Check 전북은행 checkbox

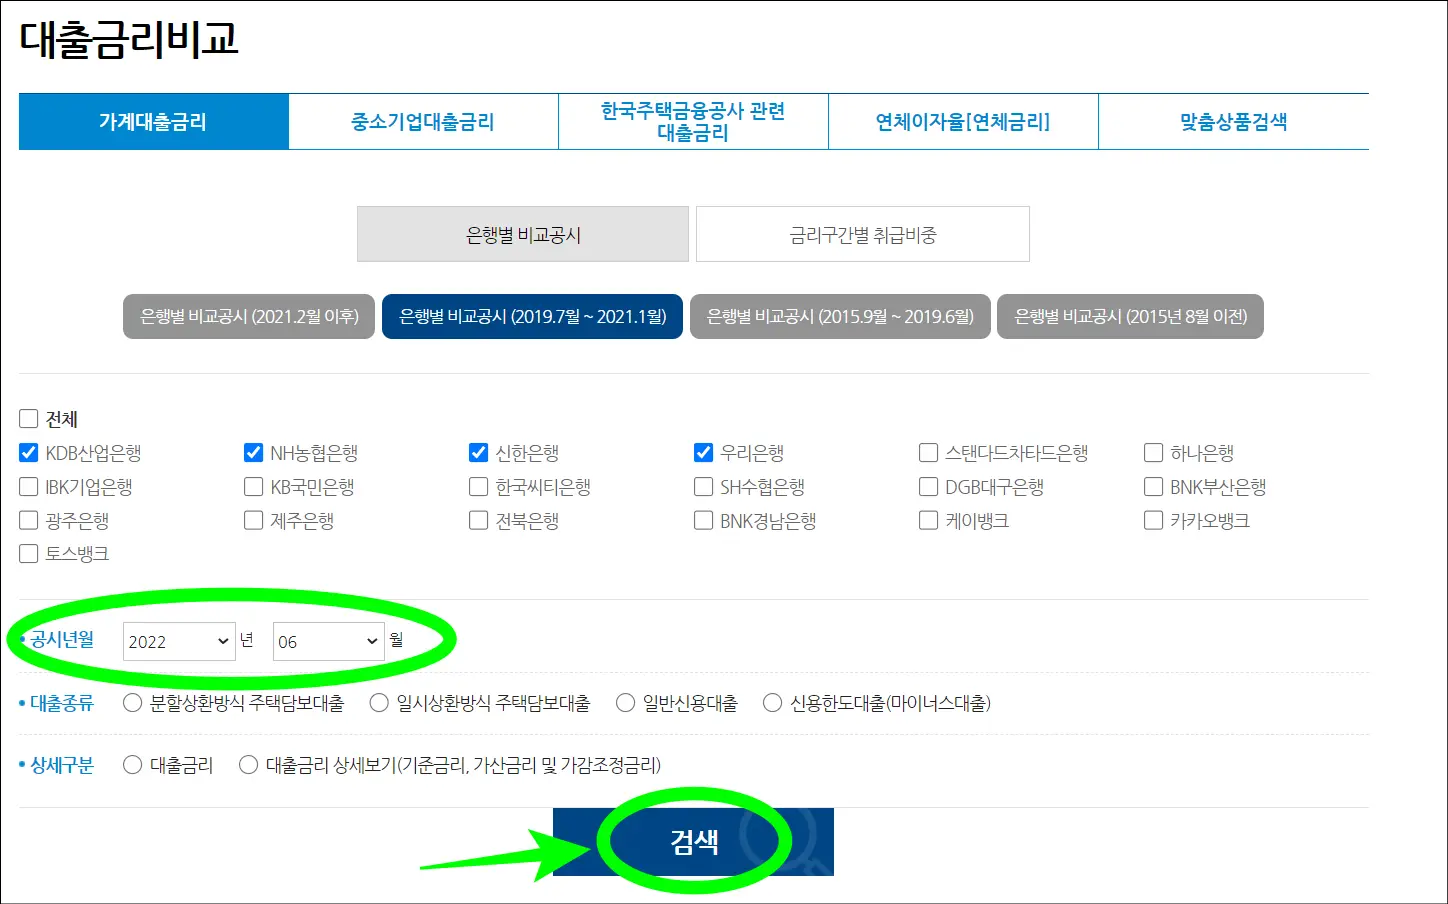coord(479,520)
